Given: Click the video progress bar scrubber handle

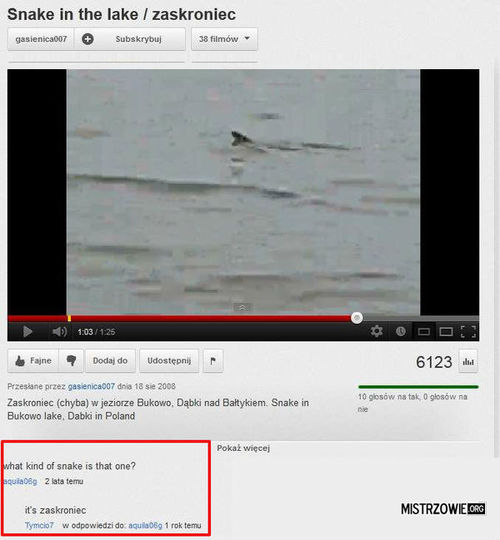Looking at the screenshot, I should [357, 318].
